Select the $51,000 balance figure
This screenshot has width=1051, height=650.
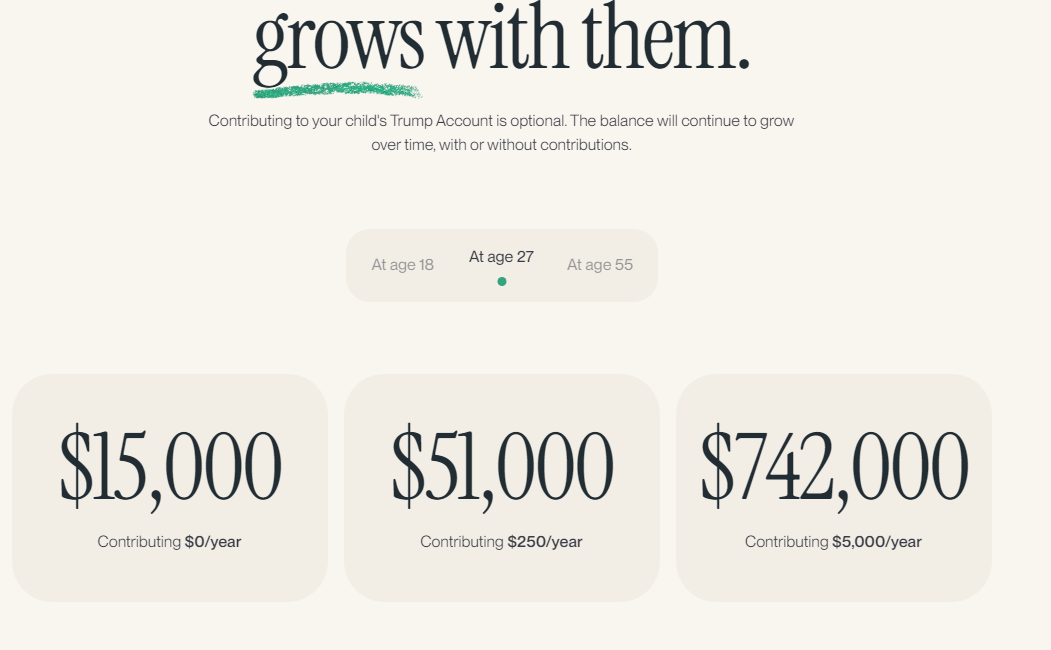[x=502, y=467]
